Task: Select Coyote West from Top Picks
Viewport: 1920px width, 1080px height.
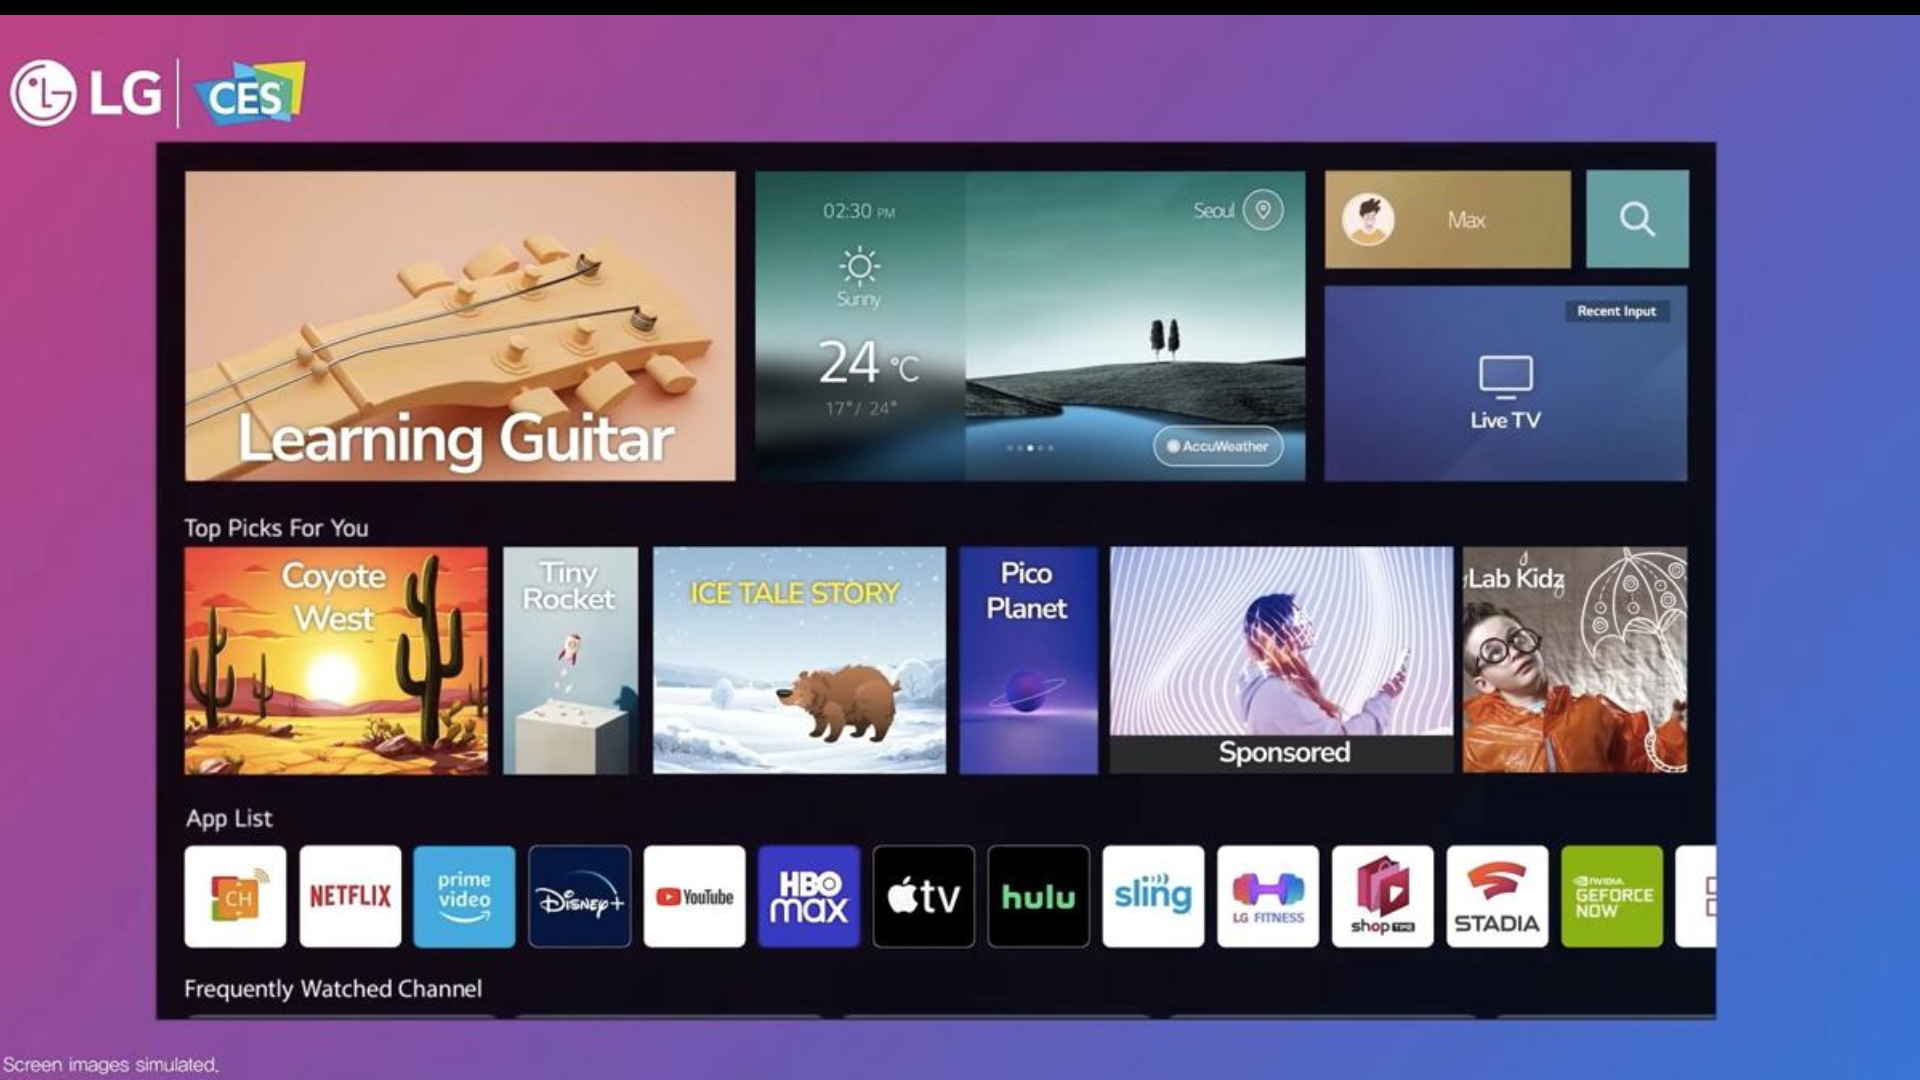Action: point(336,658)
